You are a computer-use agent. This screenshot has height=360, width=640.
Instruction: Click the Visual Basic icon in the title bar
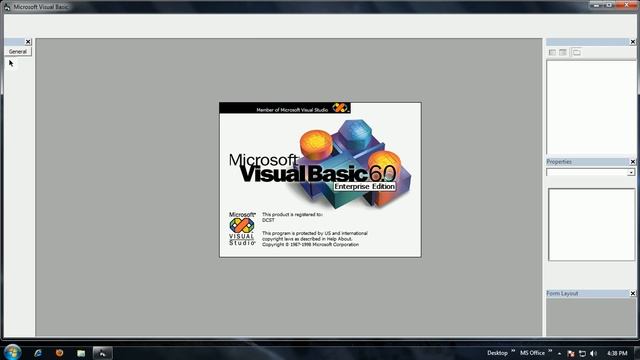coord(7,7)
